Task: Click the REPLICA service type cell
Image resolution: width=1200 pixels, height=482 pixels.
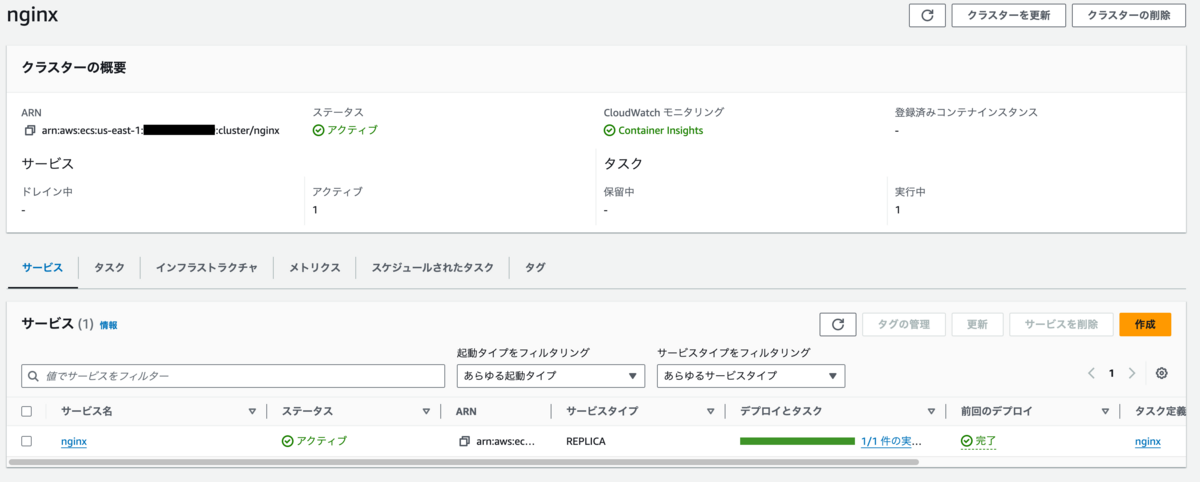Action: (586, 441)
